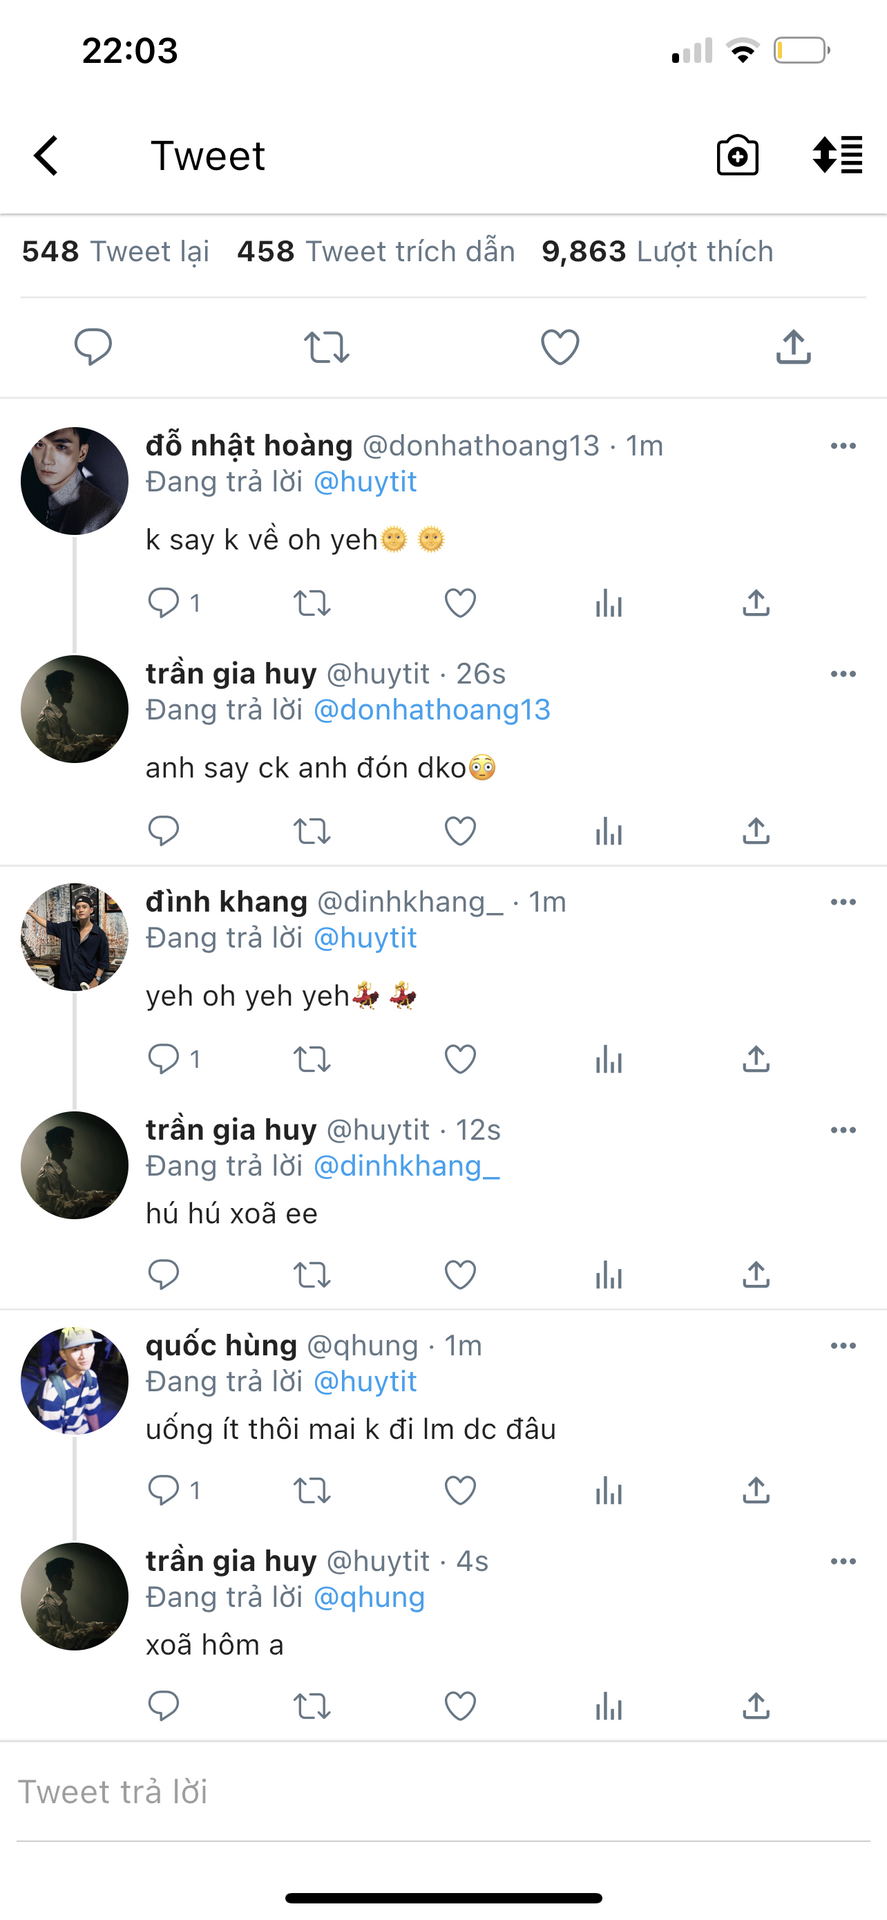
Task: Share the main tweet
Action: click(793, 347)
